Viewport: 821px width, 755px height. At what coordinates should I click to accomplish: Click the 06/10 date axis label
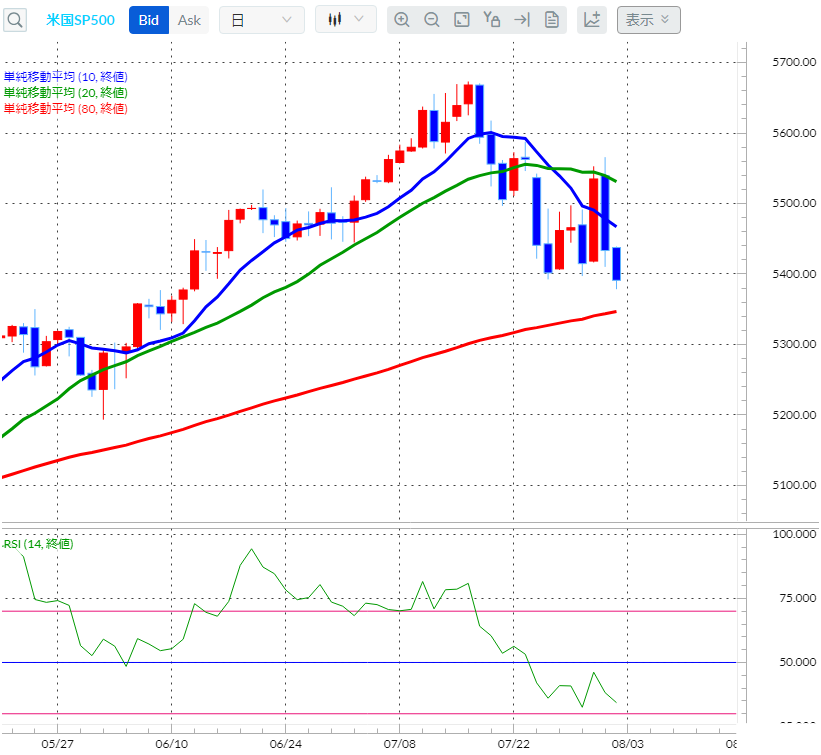172,744
